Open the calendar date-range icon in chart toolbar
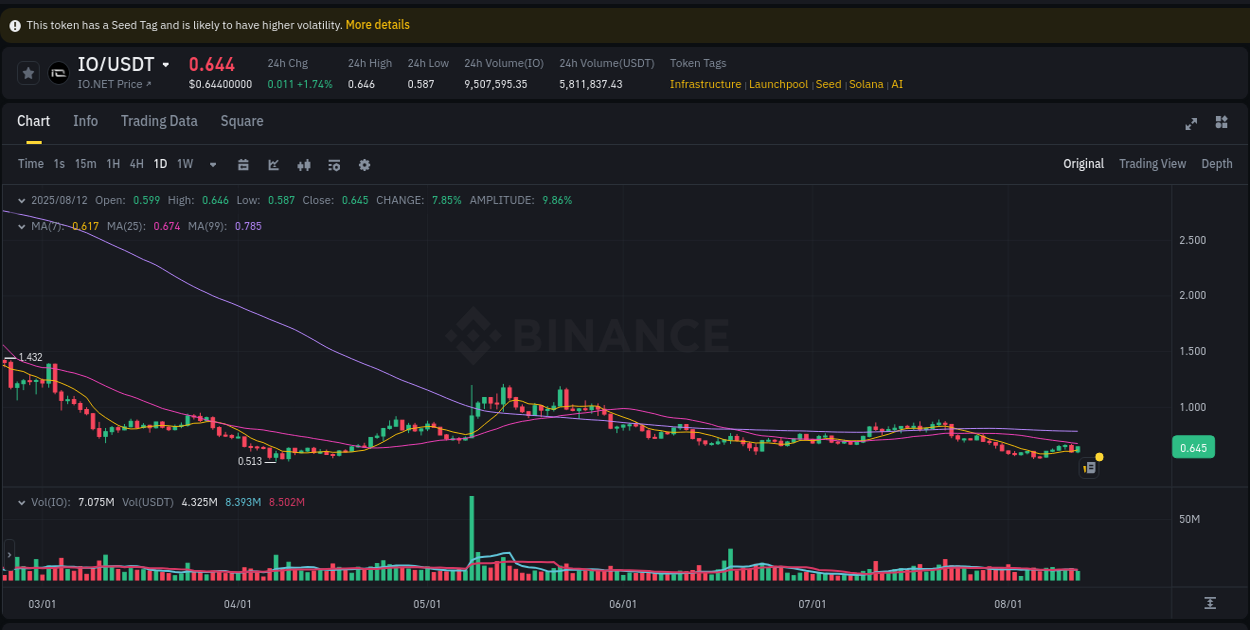This screenshot has width=1250, height=630. pos(243,164)
